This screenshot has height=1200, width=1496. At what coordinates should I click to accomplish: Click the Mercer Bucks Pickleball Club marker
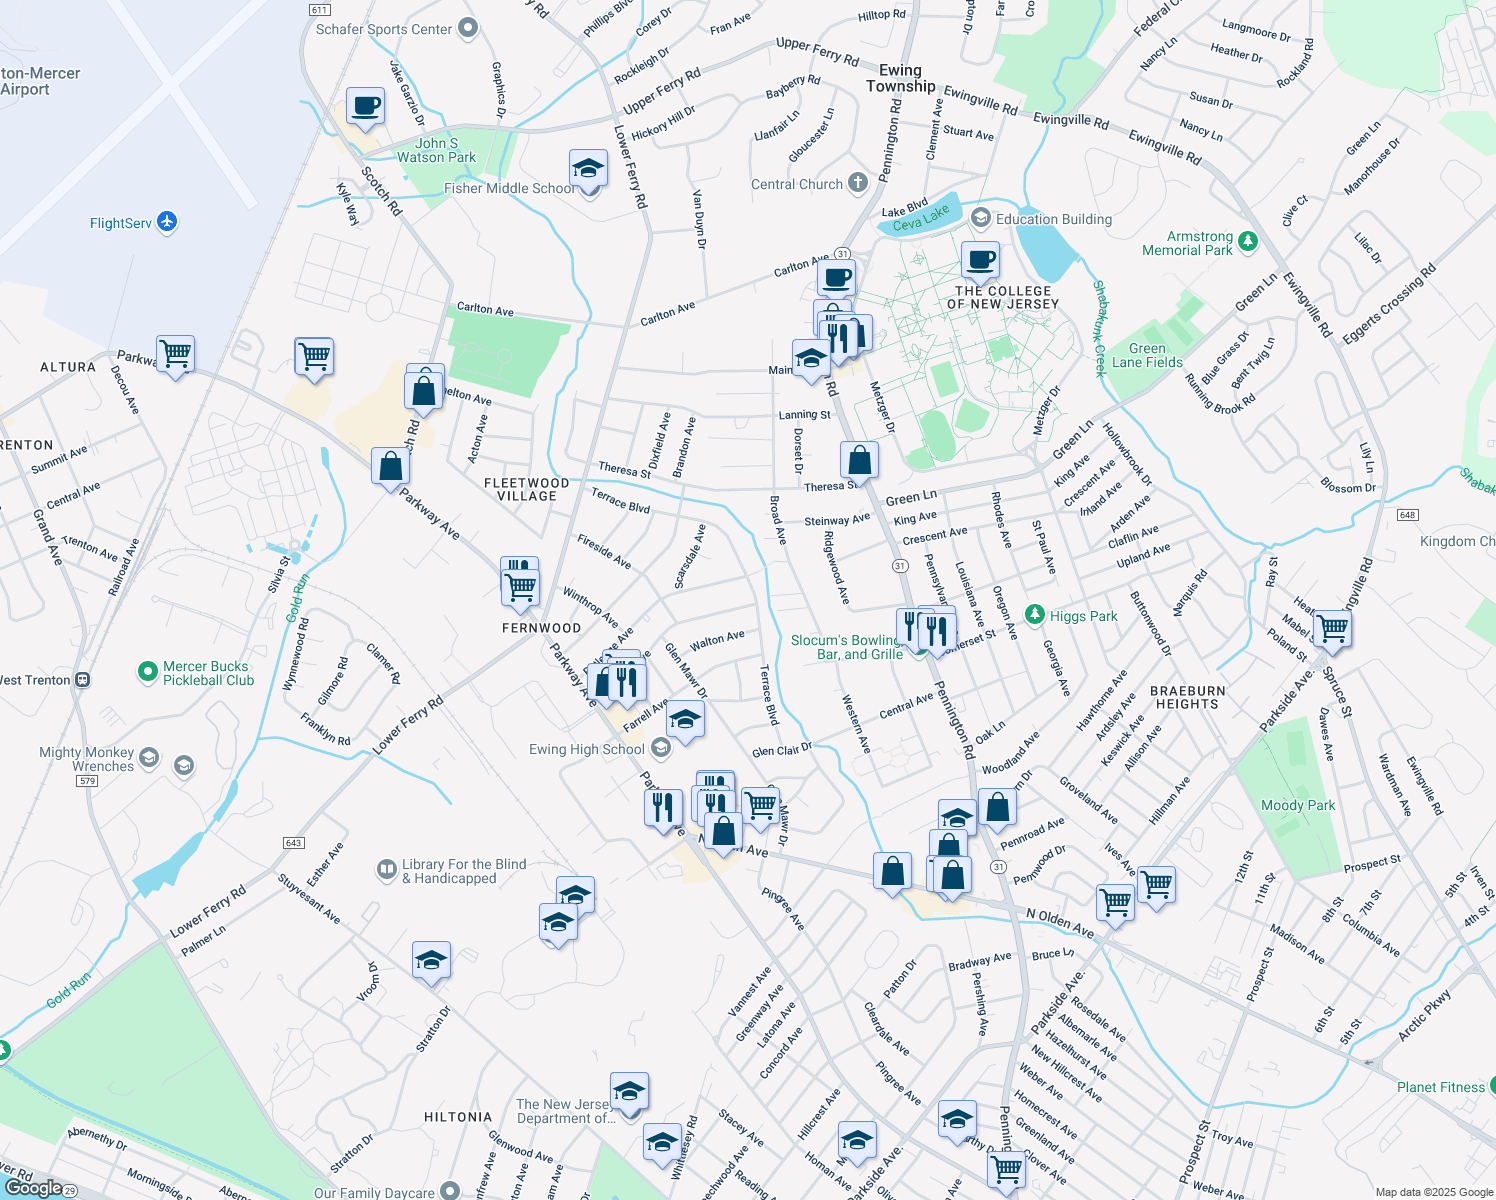(x=148, y=671)
